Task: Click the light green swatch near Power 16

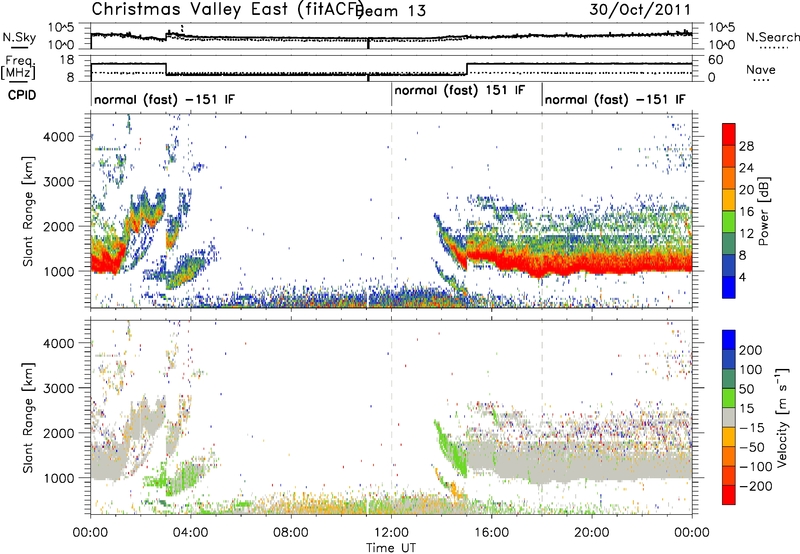Action: coord(729,221)
